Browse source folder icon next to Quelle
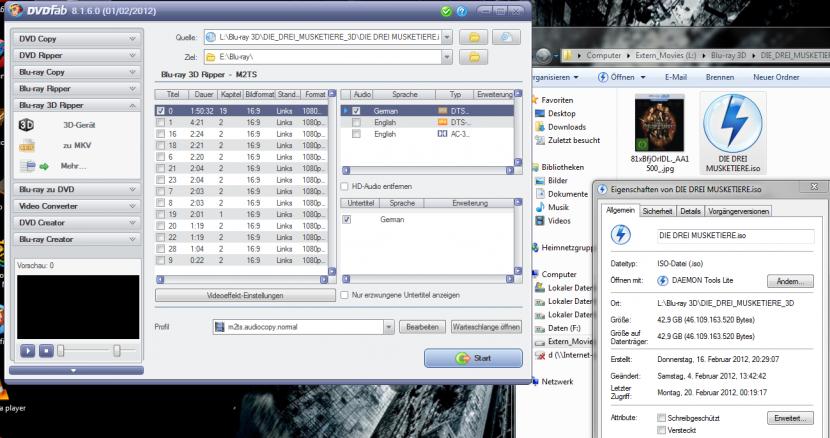This screenshot has height=438, width=830. click(x=474, y=37)
